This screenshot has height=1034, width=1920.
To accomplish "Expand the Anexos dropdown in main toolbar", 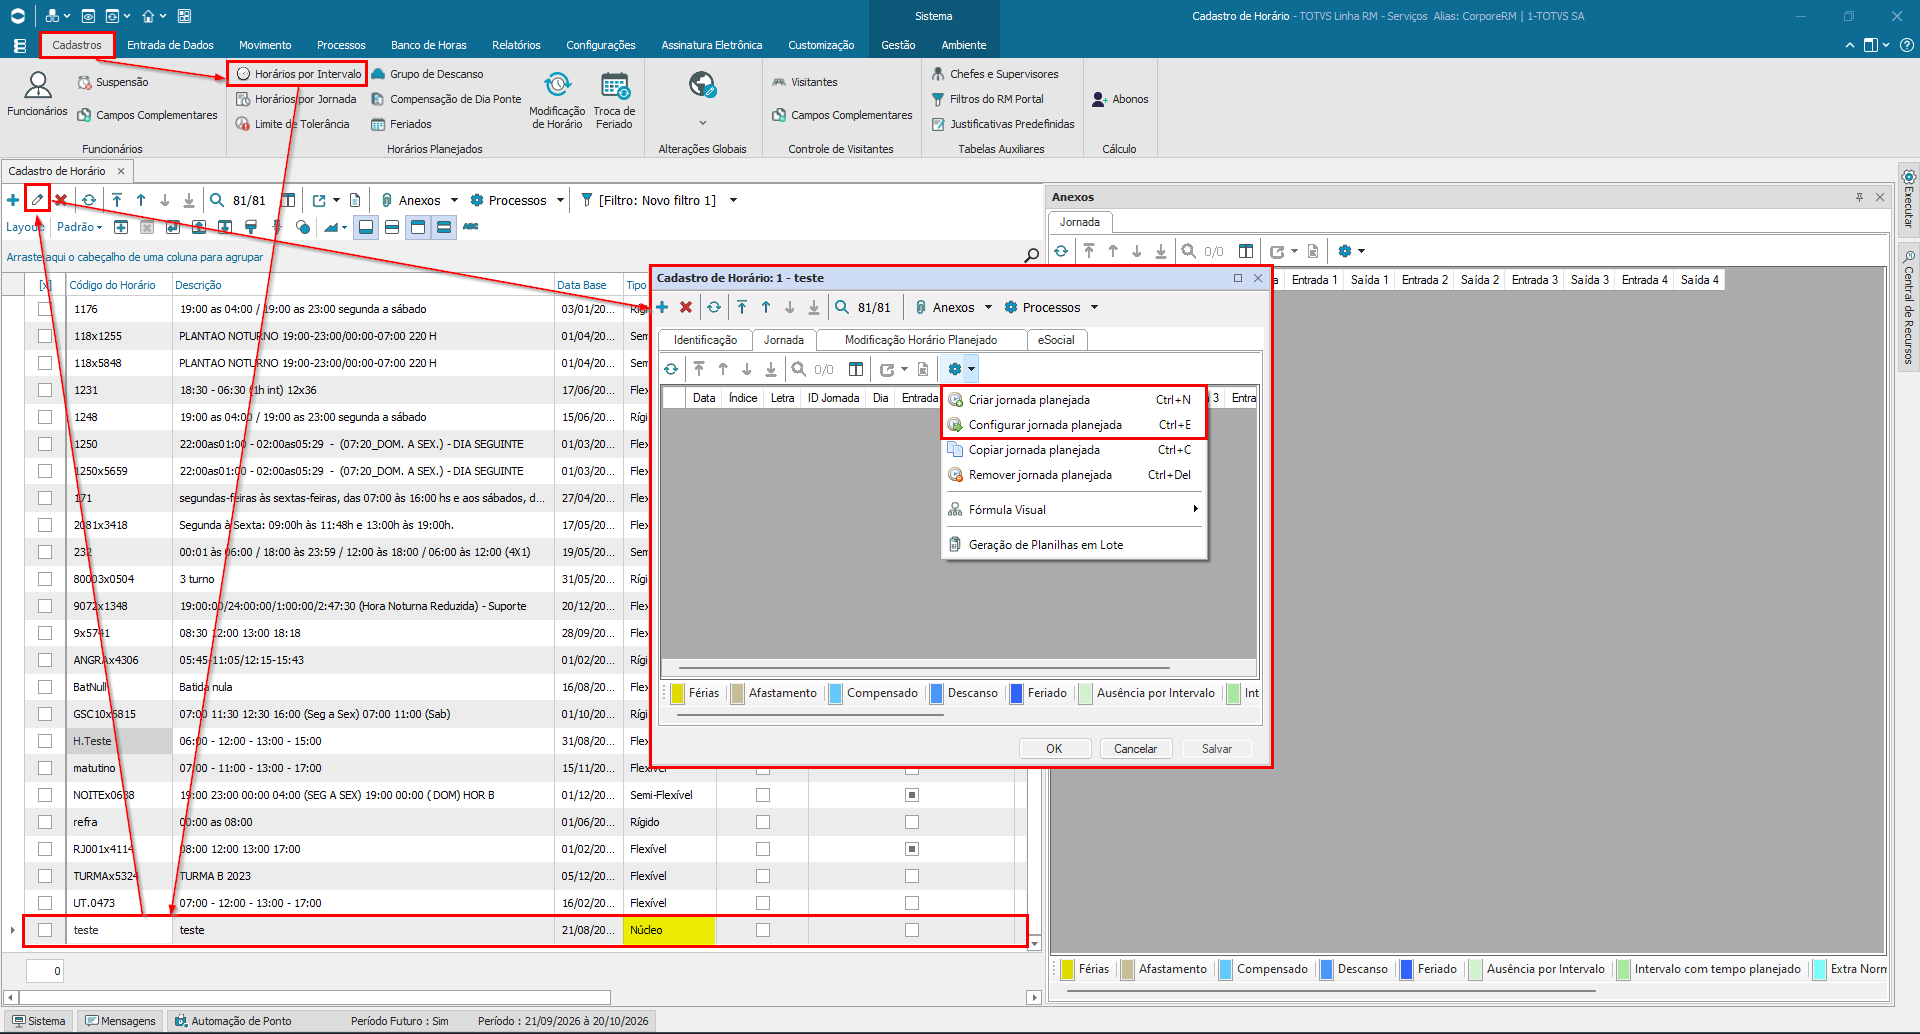I will click(x=455, y=200).
